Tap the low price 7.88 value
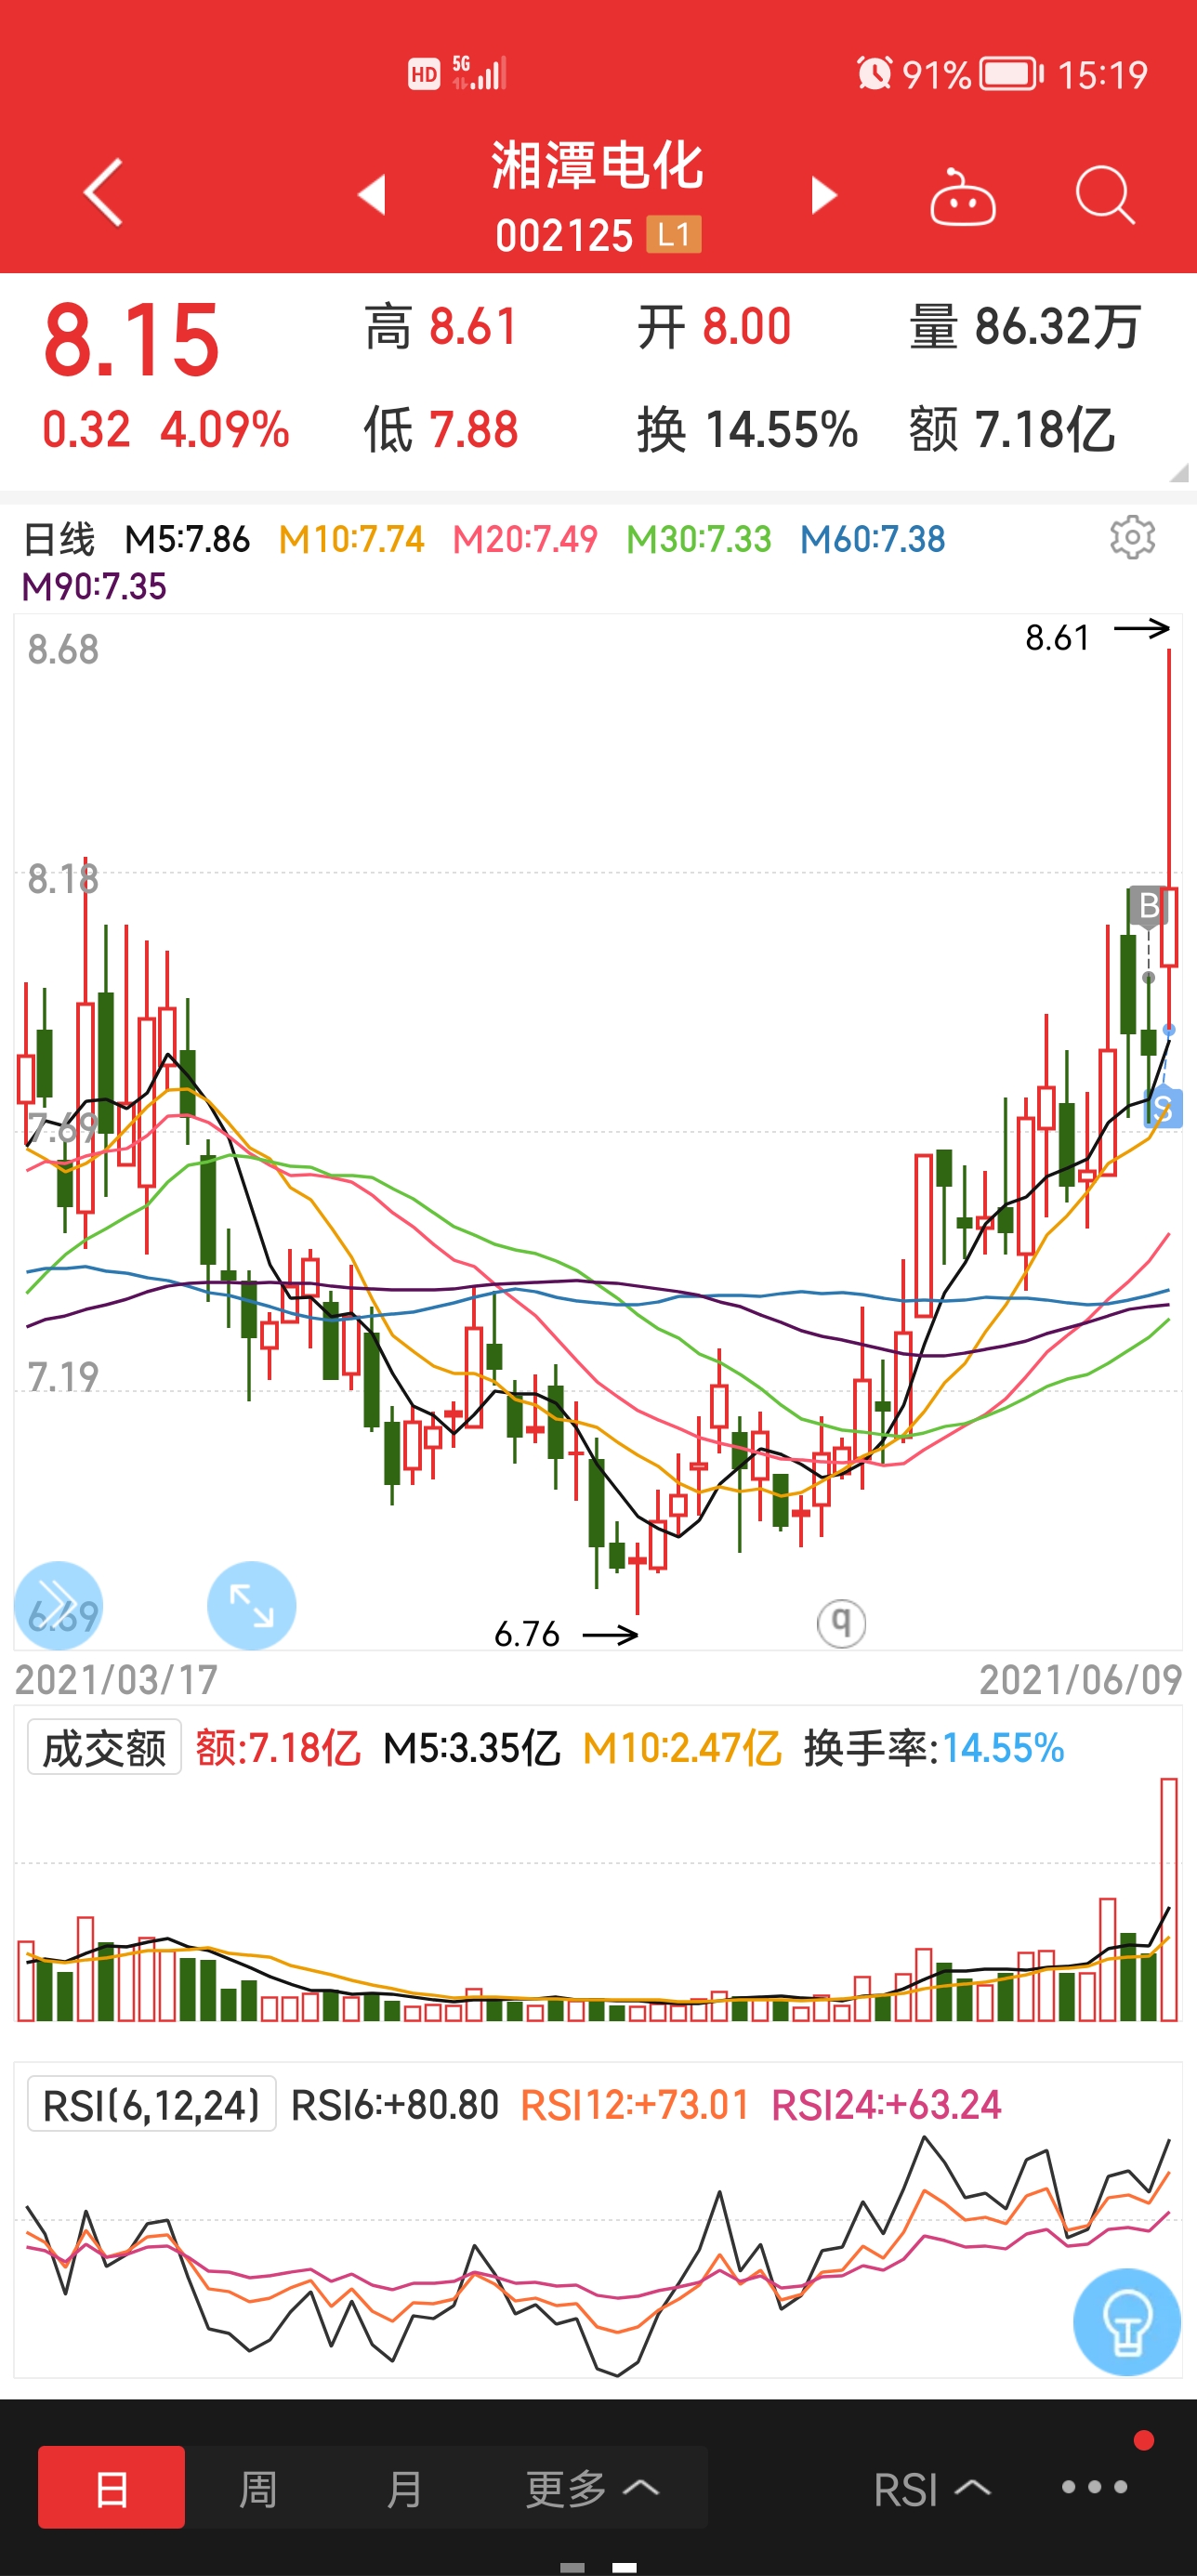The width and height of the screenshot is (1197, 2576). [x=473, y=430]
